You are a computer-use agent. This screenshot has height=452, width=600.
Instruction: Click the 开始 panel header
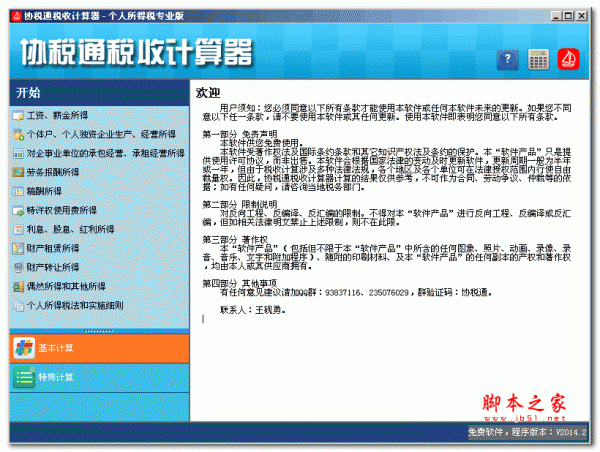99,93
